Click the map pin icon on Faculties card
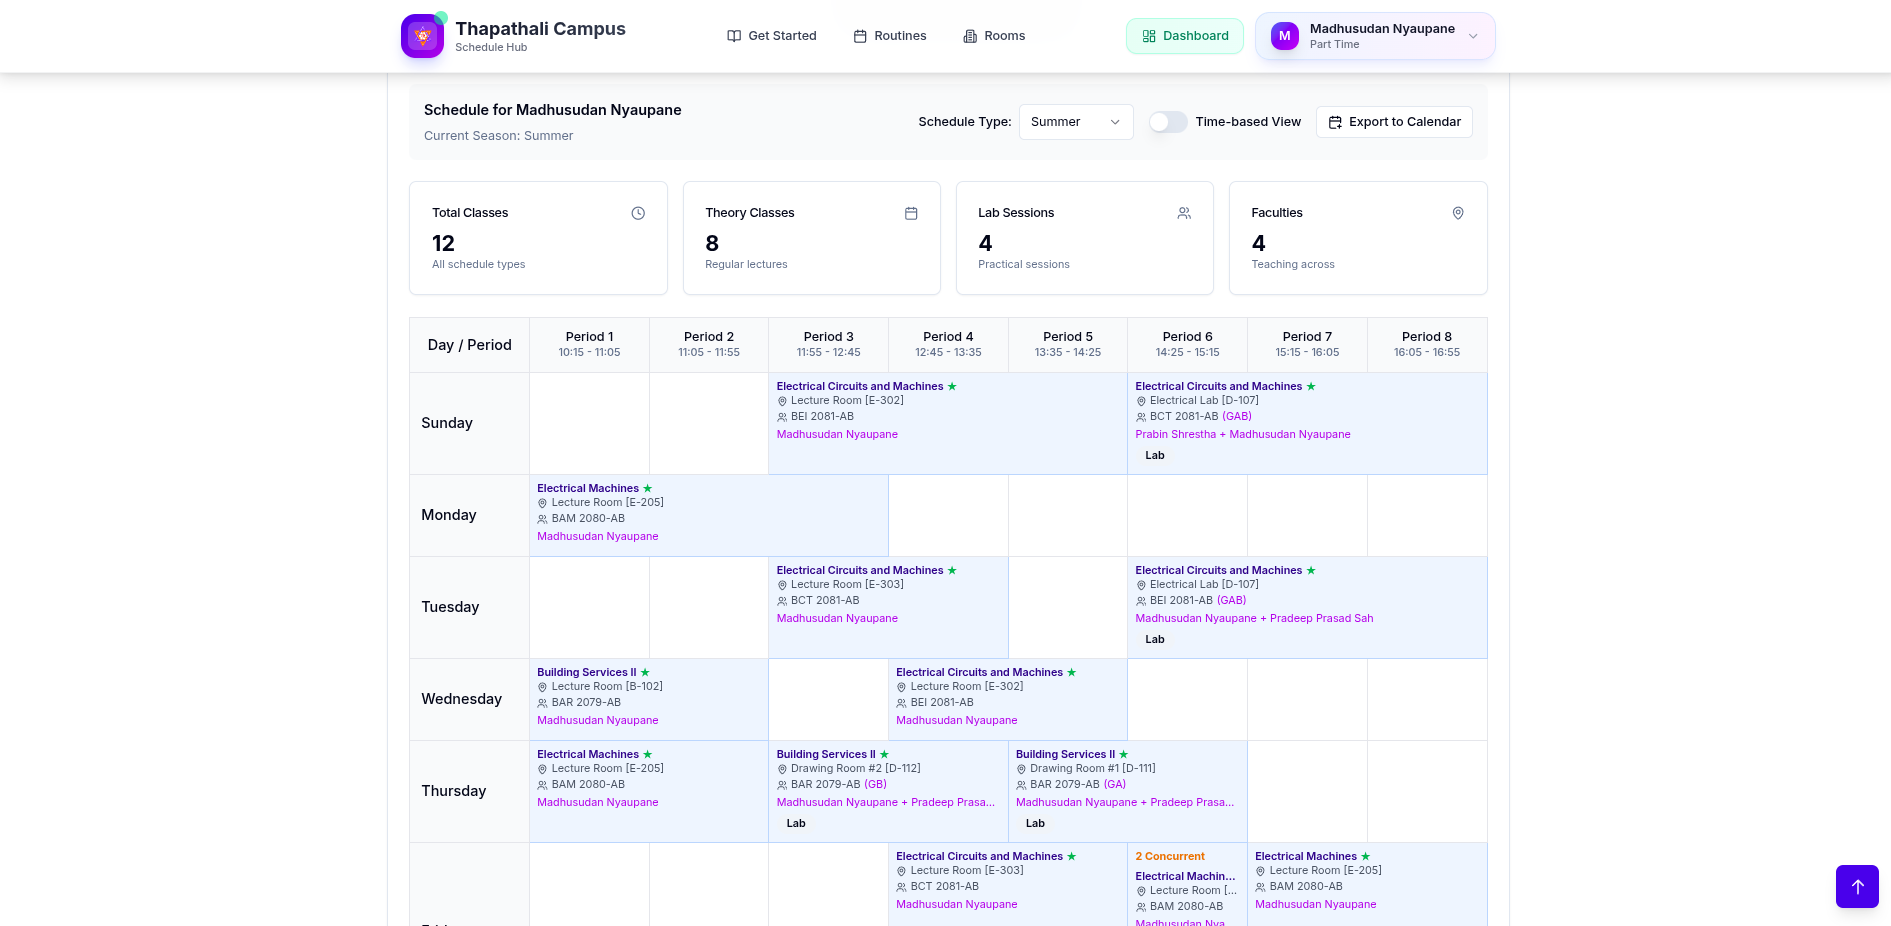 click(1458, 213)
